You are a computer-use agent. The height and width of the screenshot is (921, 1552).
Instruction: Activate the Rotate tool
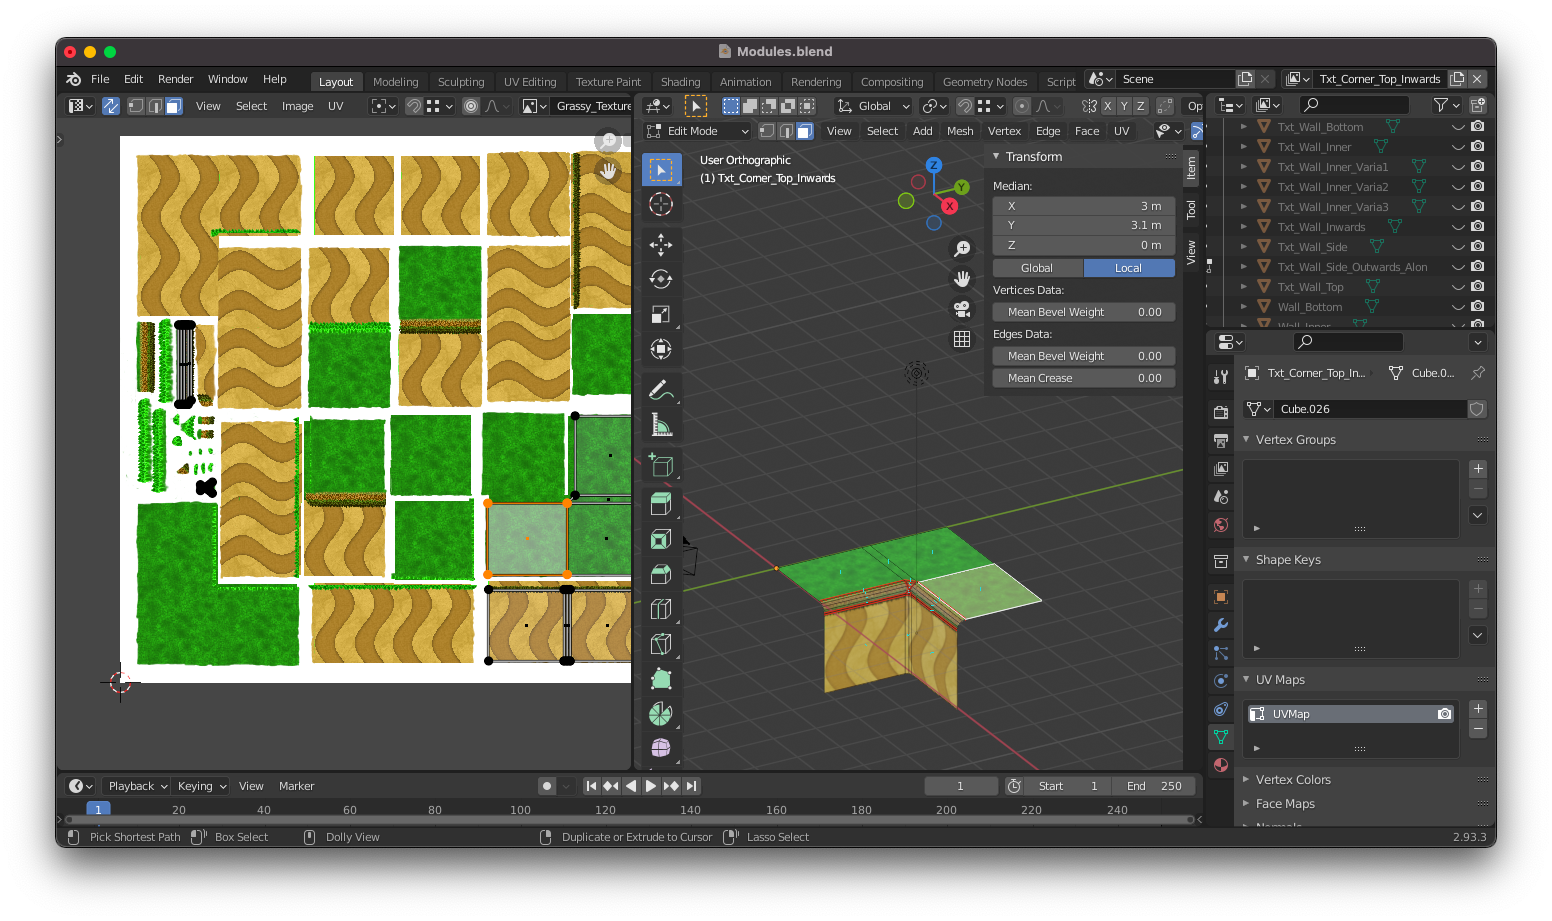660,279
